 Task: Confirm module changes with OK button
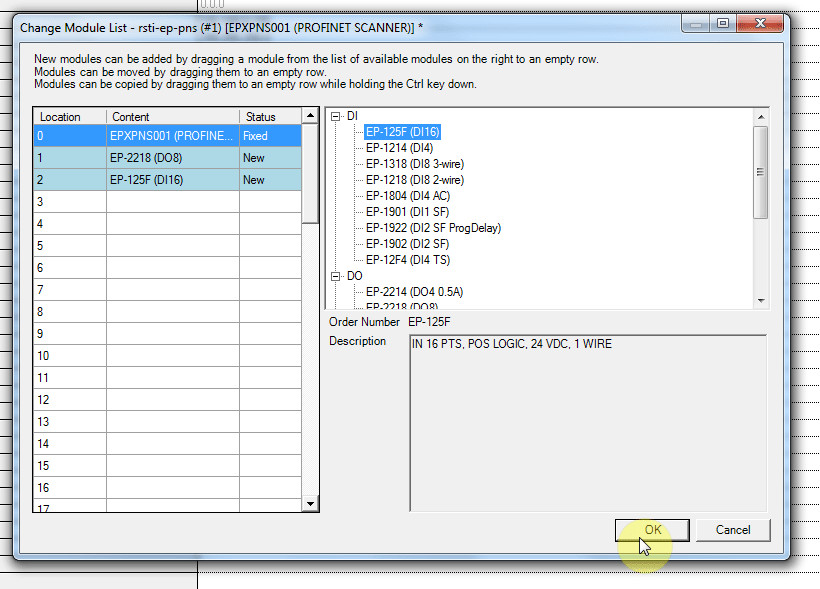coord(652,530)
